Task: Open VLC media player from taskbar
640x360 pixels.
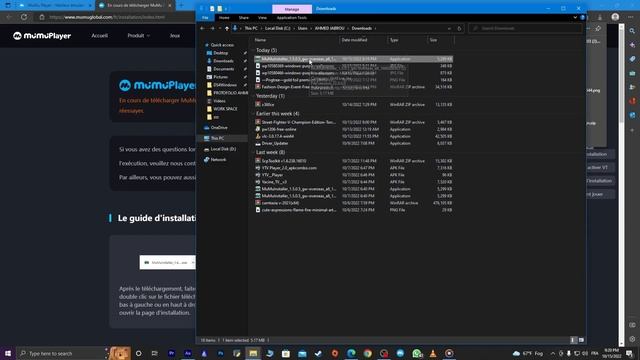Action: coord(433,353)
